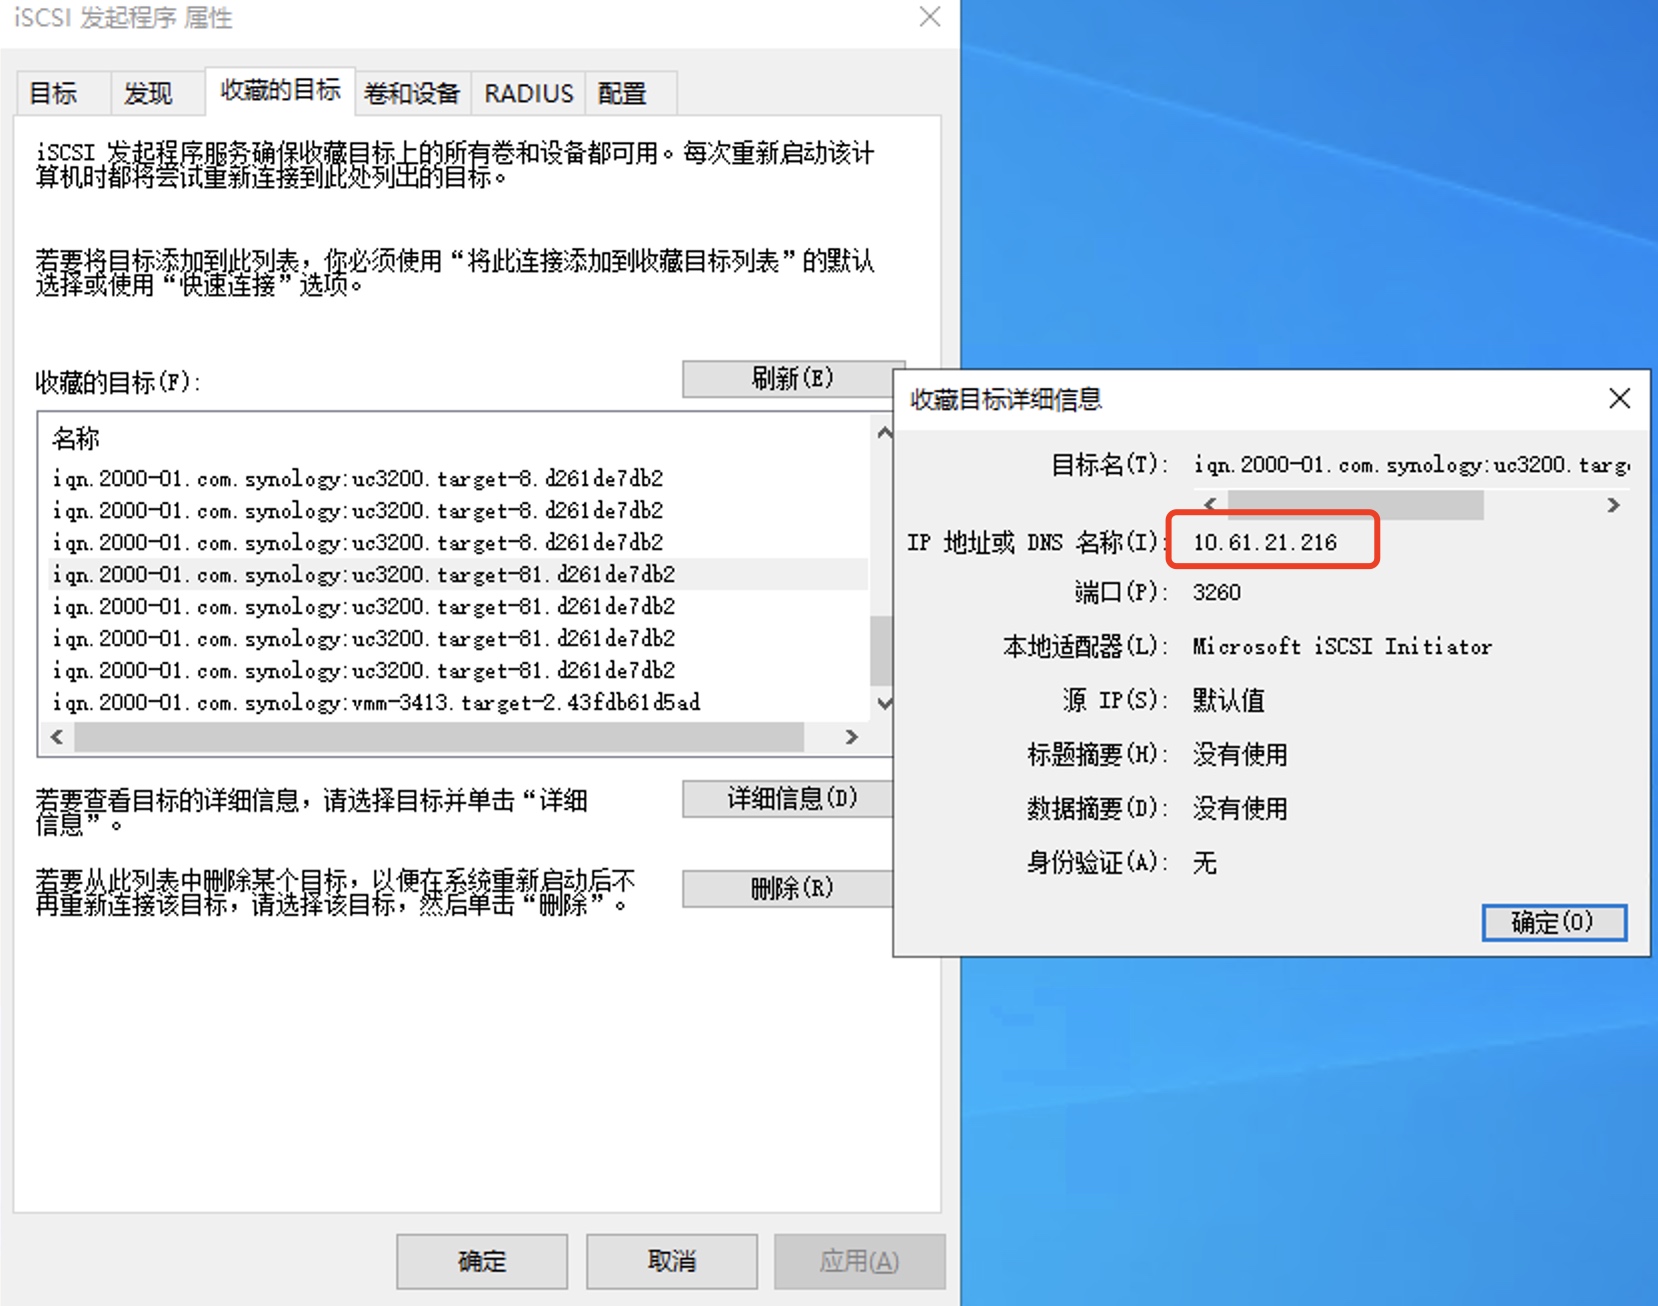The image size is (1658, 1306).
Task: Select the vmm-3413 target-2 list entry
Action: pyautogui.click(x=376, y=702)
